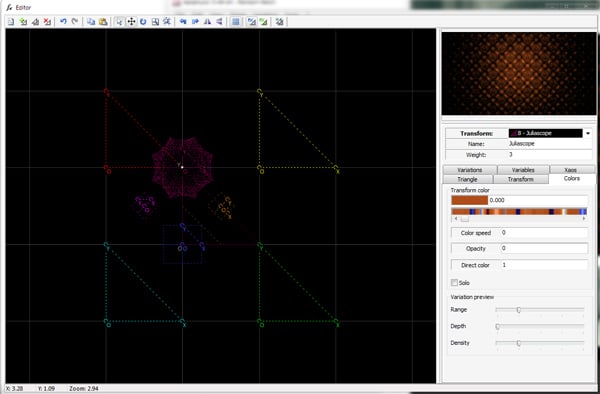
Task: Click the Color speed value field
Action: click(x=544, y=233)
